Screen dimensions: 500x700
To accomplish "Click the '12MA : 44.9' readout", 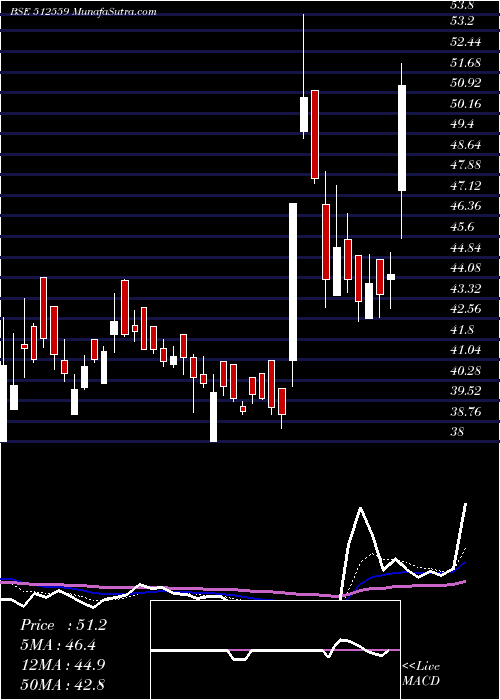I will [x=63, y=665].
